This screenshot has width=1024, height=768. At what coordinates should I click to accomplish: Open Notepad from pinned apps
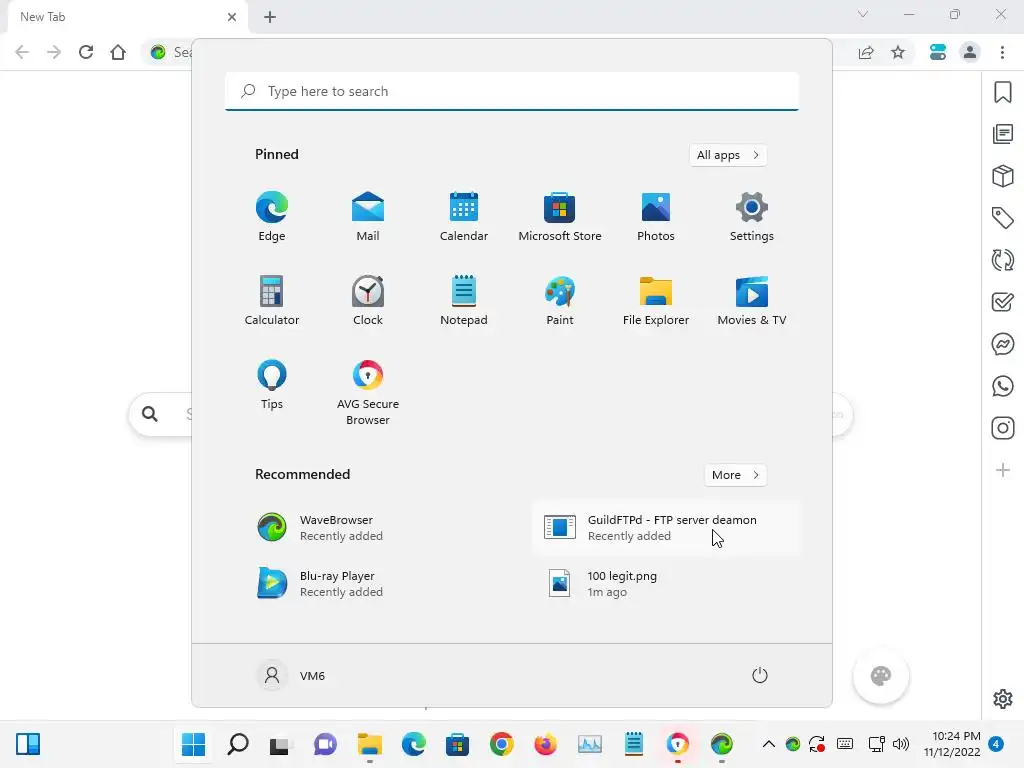point(464,300)
